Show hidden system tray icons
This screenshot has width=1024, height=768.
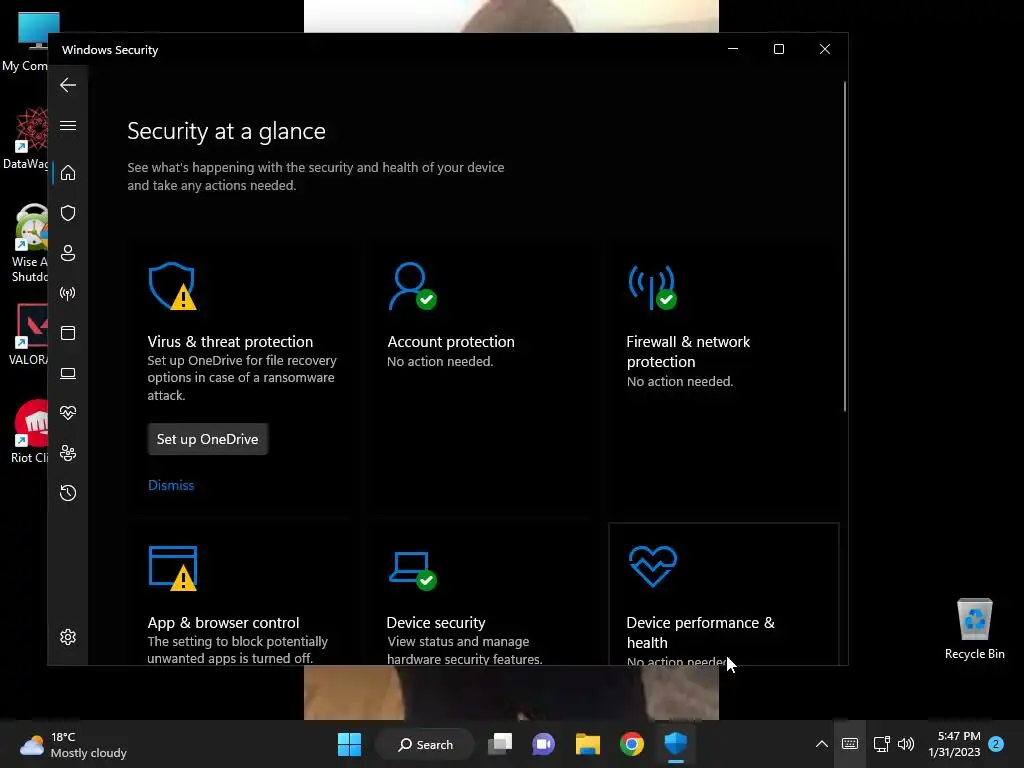[822, 744]
